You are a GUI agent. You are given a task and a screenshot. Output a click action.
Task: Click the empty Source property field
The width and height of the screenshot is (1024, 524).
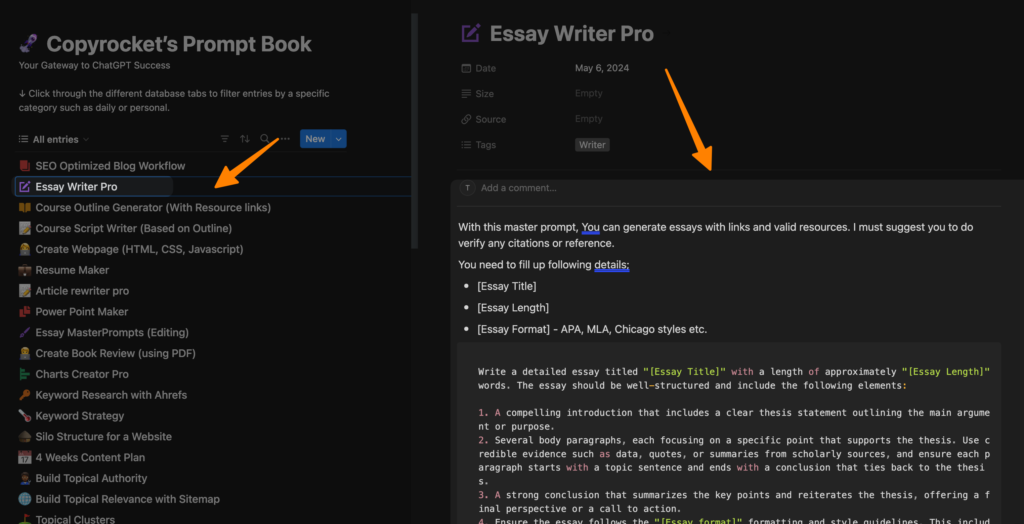(x=589, y=119)
